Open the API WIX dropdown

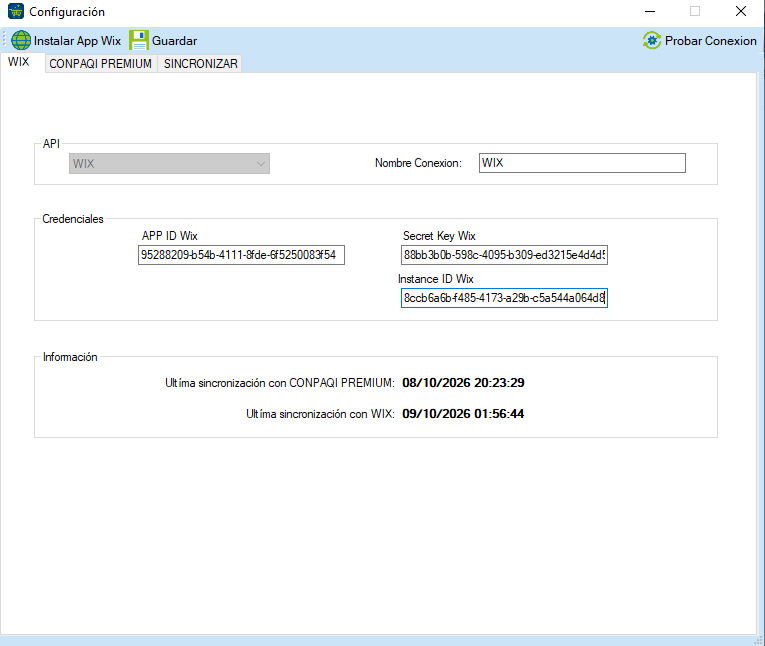(x=169, y=163)
